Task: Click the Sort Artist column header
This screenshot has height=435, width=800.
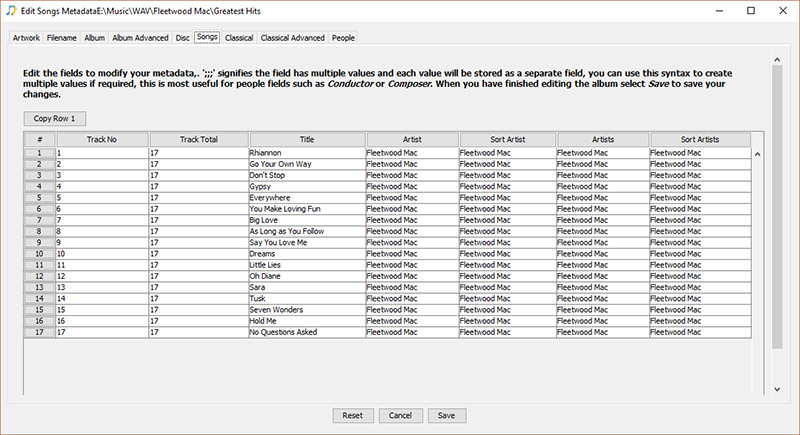Action: 508,139
